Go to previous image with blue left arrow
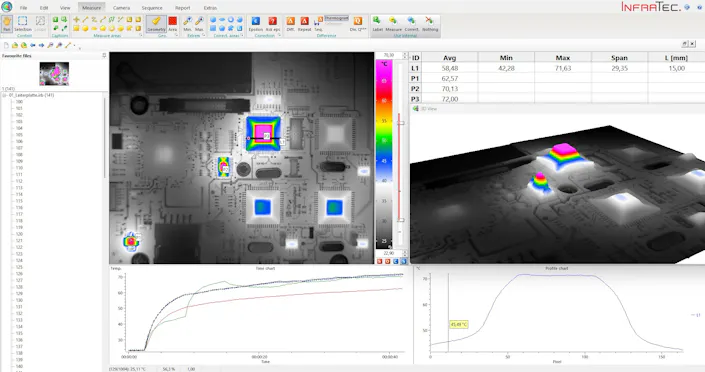Screen dimensions: 705x372 33,45
